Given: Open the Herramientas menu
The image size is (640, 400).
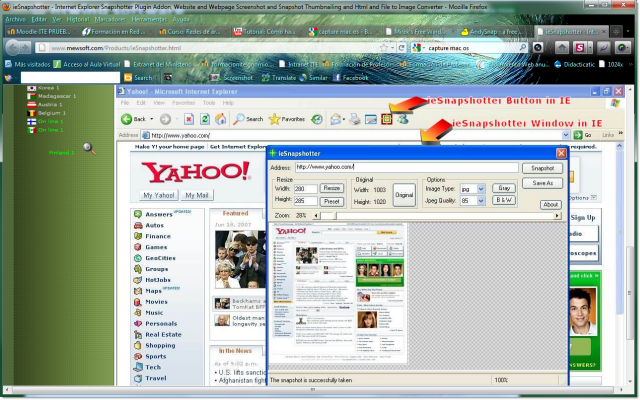Looking at the screenshot, I should [x=149, y=19].
